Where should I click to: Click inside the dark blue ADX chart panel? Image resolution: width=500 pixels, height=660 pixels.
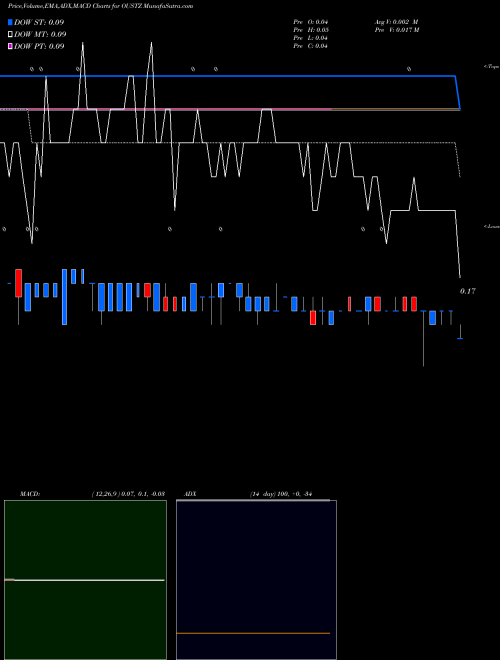(256, 580)
